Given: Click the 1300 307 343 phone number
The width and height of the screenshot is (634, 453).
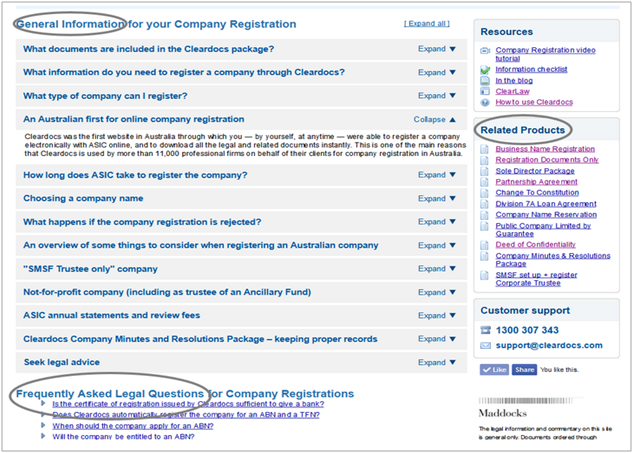Looking at the screenshot, I should pyautogui.click(x=527, y=330).
